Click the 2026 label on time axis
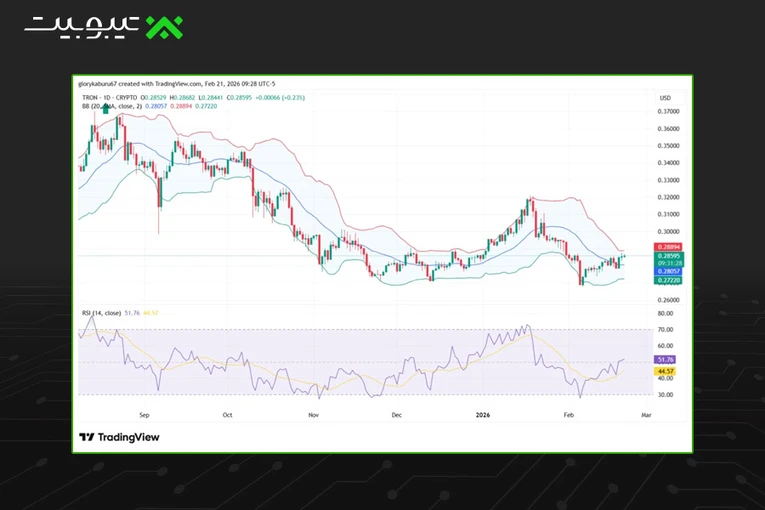 click(483, 415)
